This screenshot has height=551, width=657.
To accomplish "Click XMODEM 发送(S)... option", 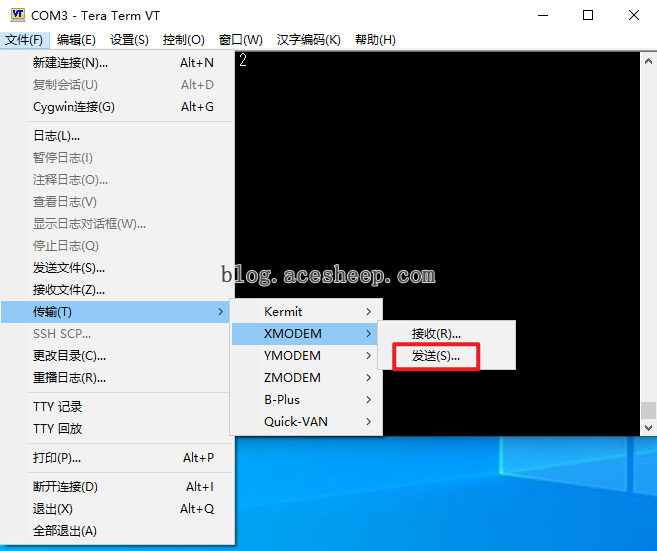I will coord(447,356).
